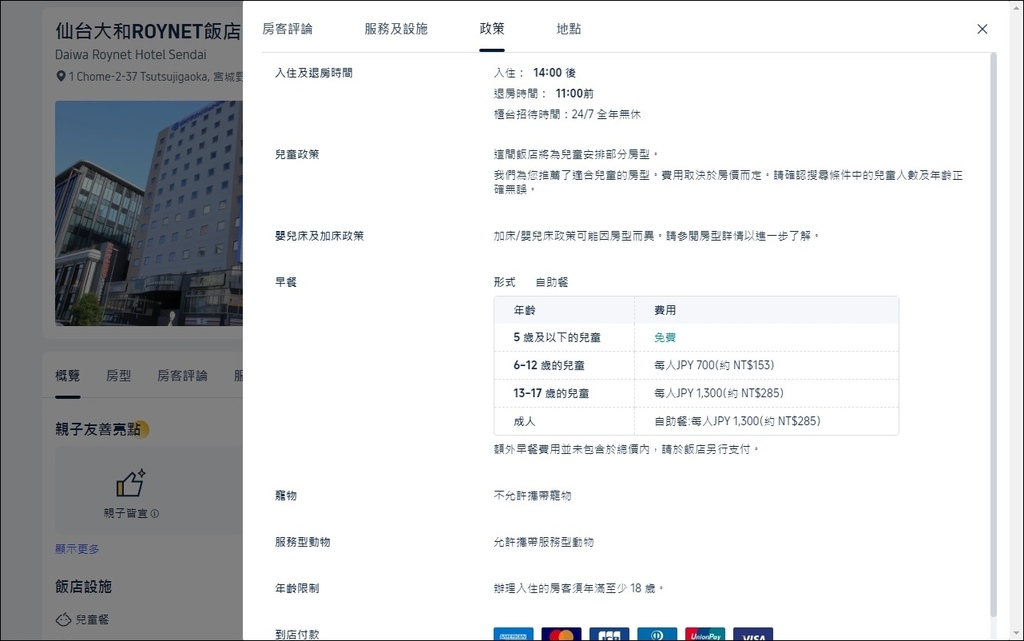Click the thumbs-up 親子皆宜 icon
This screenshot has width=1024, height=641.
point(131,484)
